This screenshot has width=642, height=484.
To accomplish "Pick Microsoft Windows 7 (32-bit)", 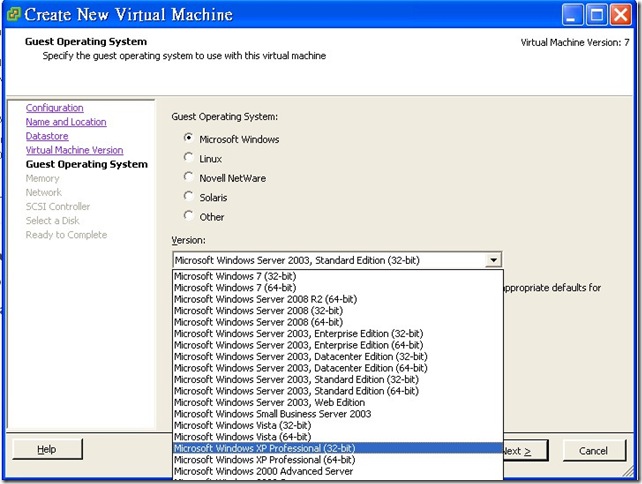I will coord(338,276).
